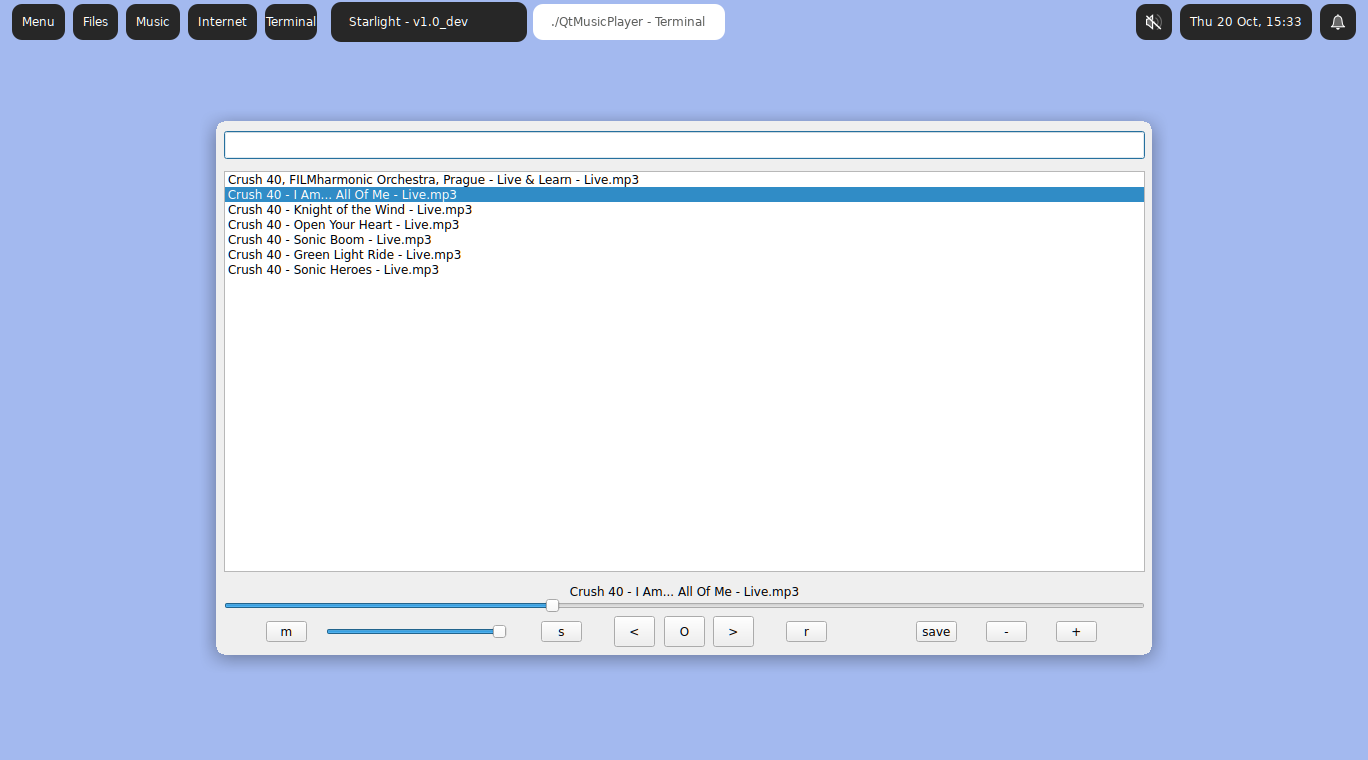Skip to next track with the ">" icon
Viewport: 1368px width, 760px height.
[733, 631]
